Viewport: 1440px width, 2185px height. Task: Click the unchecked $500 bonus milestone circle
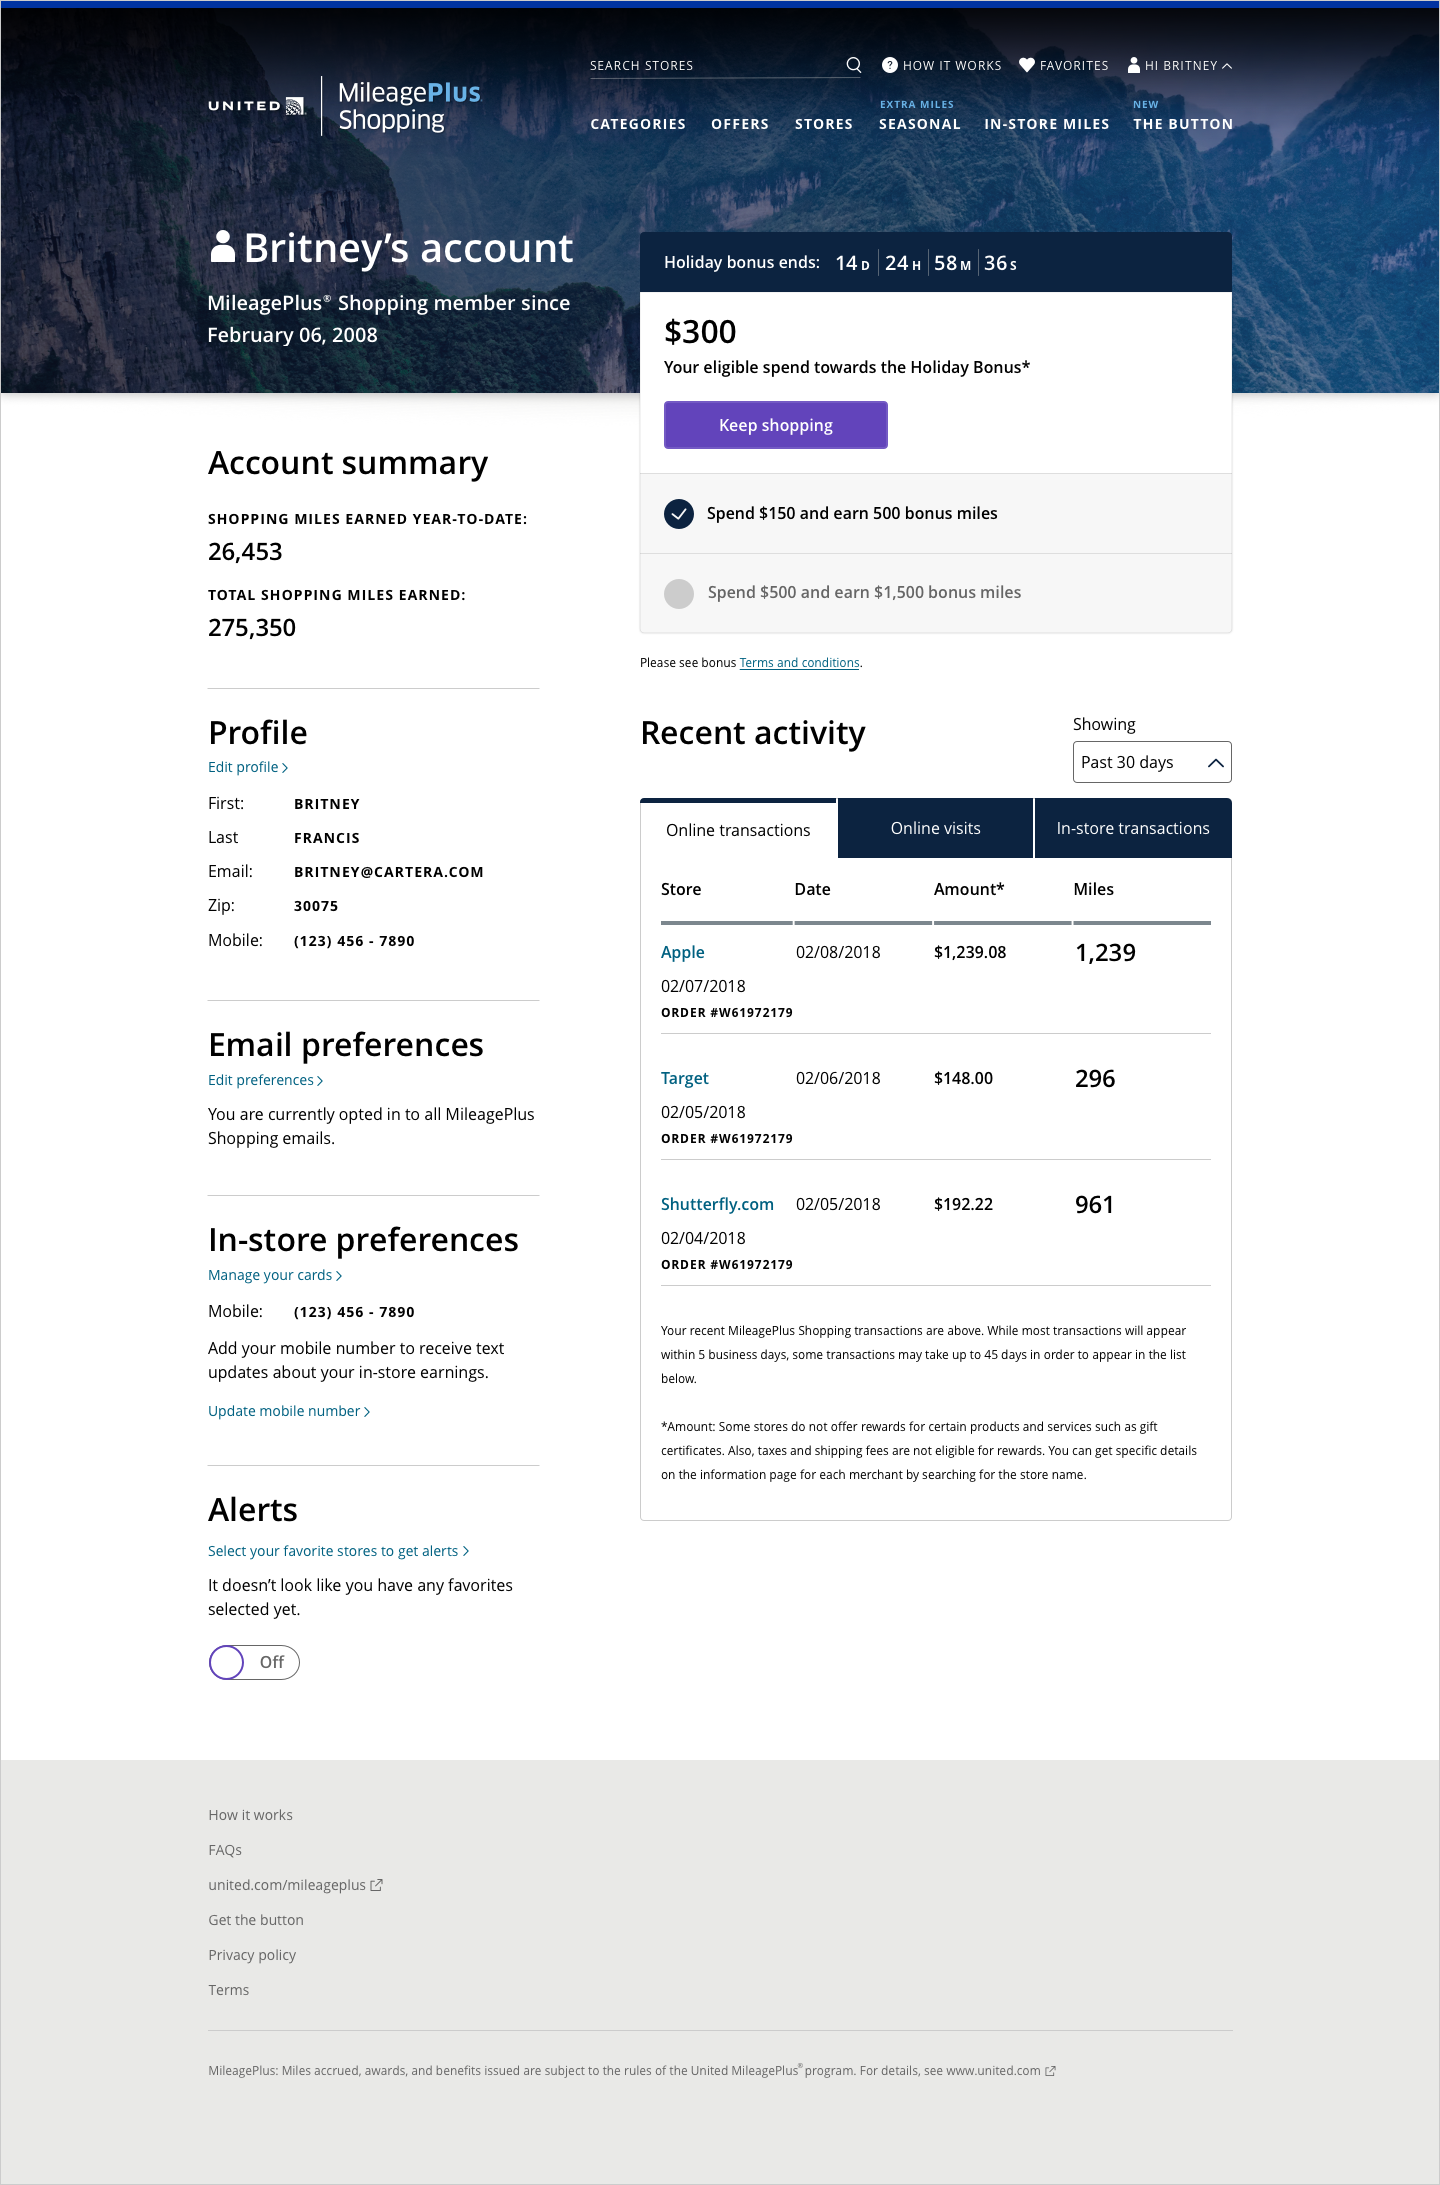679,593
